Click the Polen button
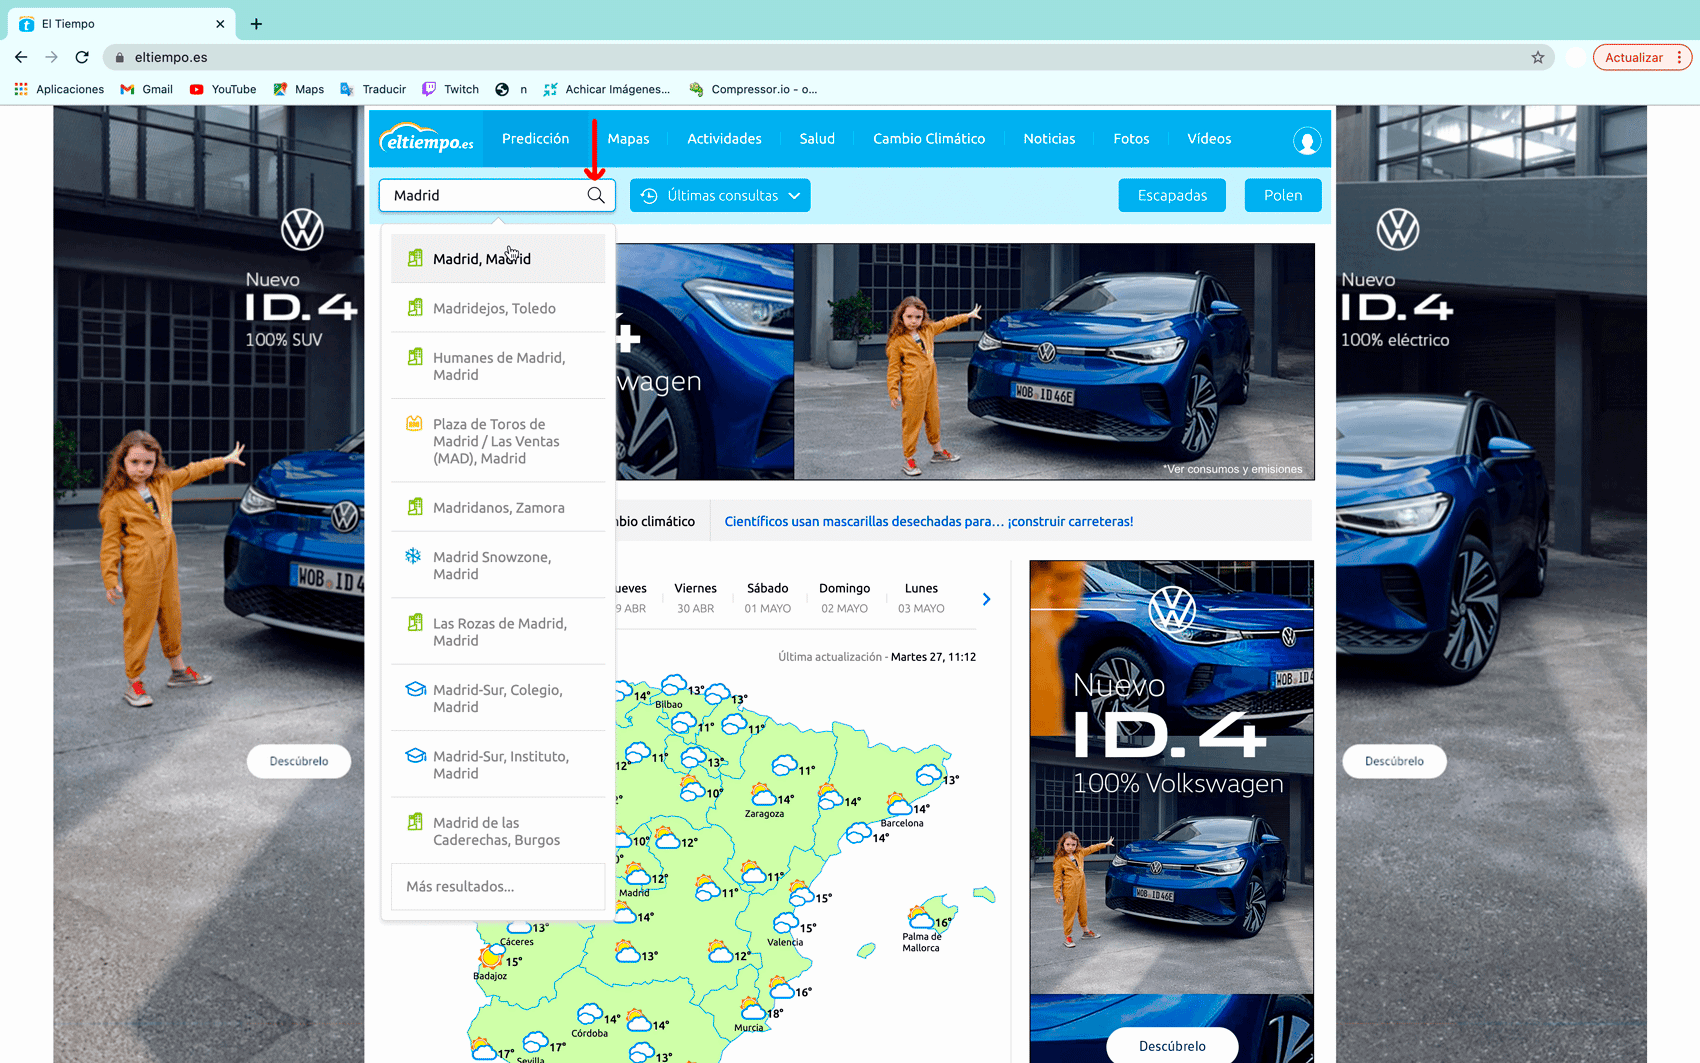Image resolution: width=1700 pixels, height=1063 pixels. (1283, 195)
